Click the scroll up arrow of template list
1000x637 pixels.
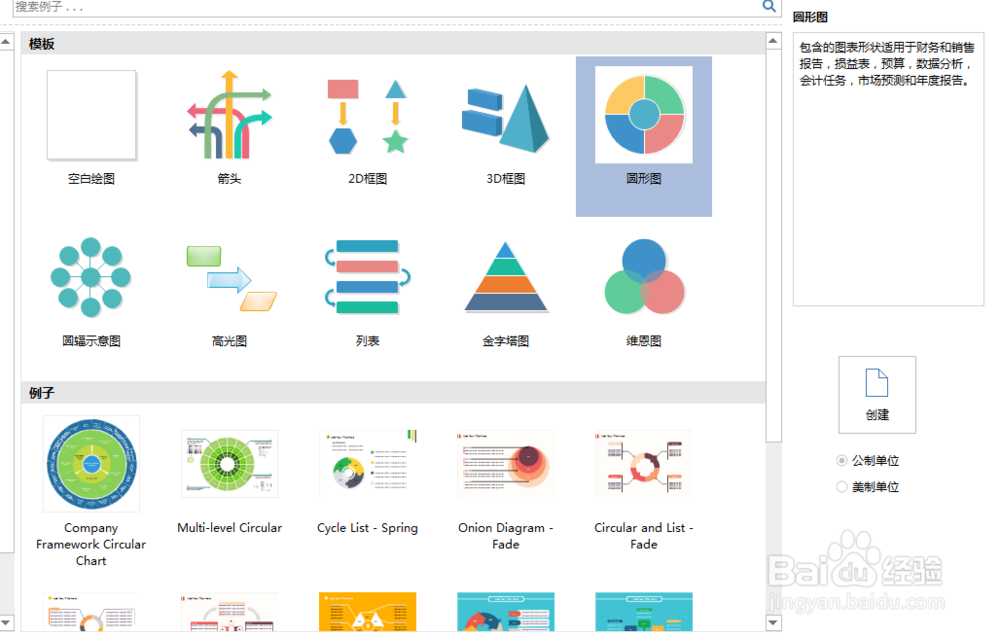(773, 41)
